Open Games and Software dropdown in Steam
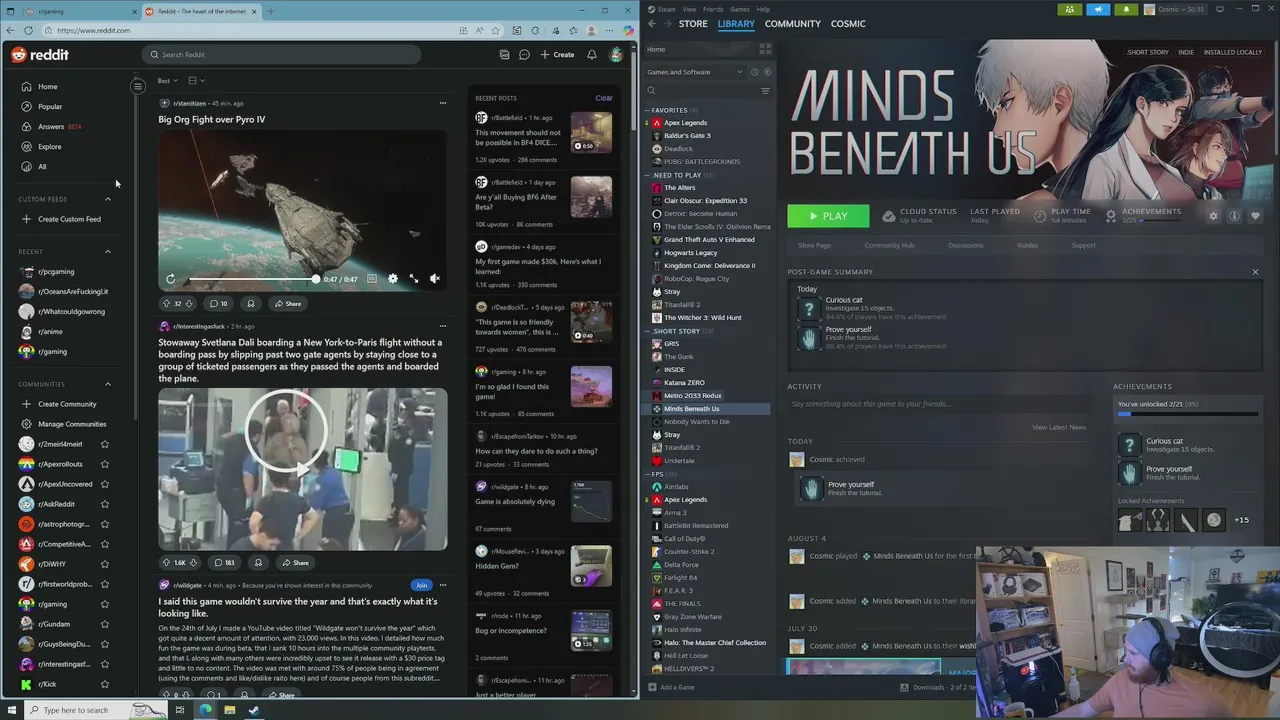This screenshot has height=720, width=1280. (695, 72)
